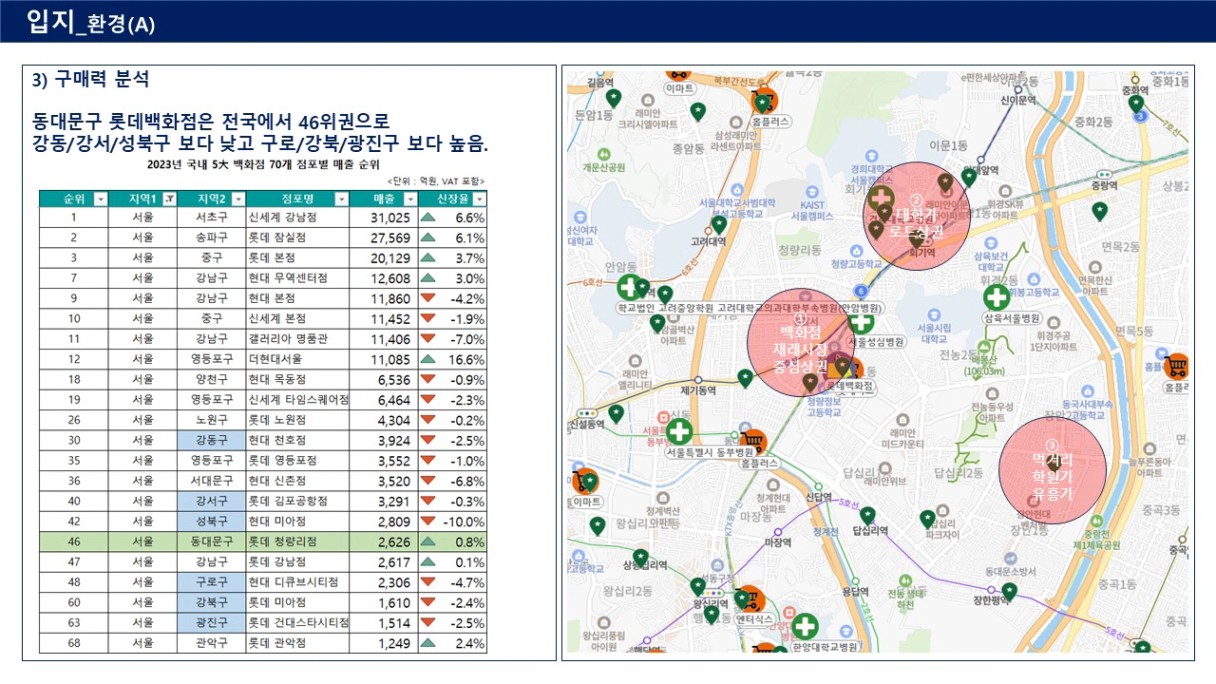Click the 삼육서울병원 hospital cross icon
This screenshot has height=684, width=1216.
[x=996, y=297]
